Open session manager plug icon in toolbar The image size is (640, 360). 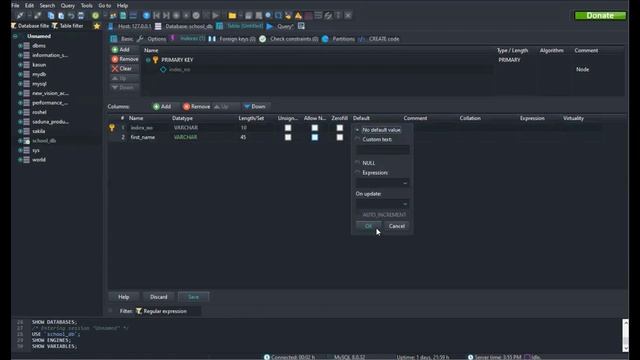point(20,16)
